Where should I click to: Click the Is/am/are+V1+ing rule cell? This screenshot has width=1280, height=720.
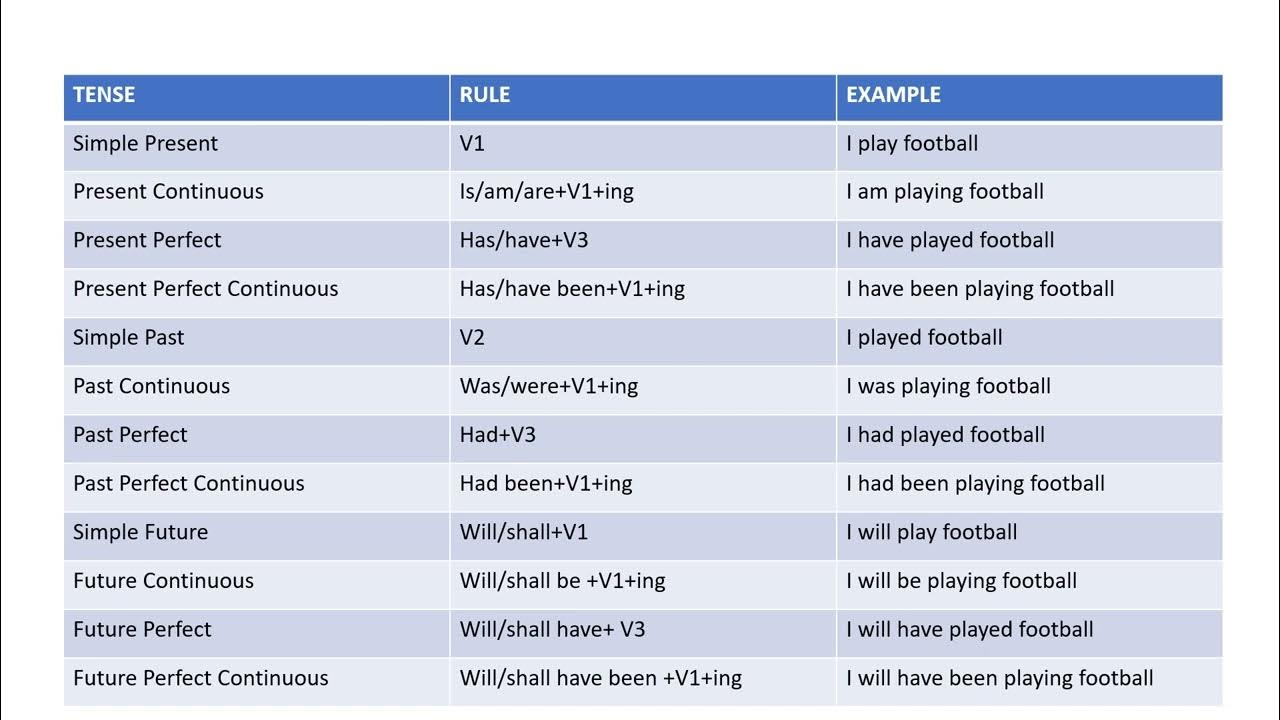(x=547, y=192)
